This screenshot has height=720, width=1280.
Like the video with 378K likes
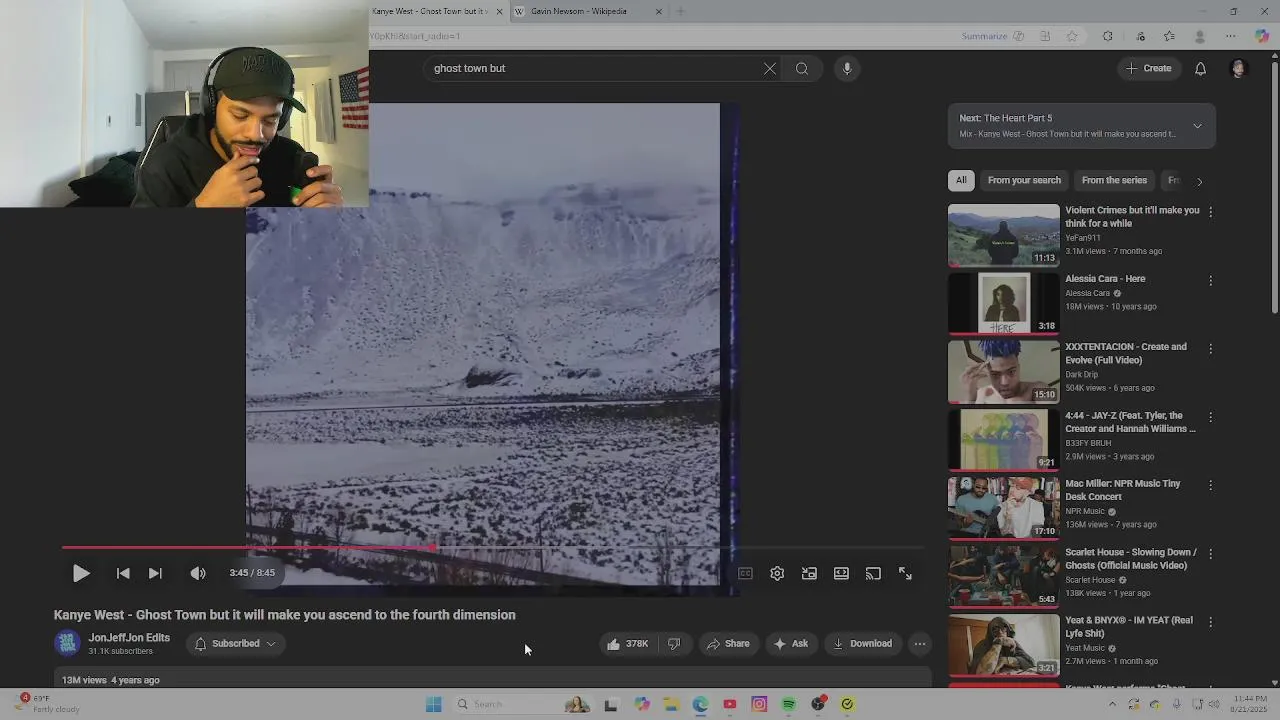point(627,644)
